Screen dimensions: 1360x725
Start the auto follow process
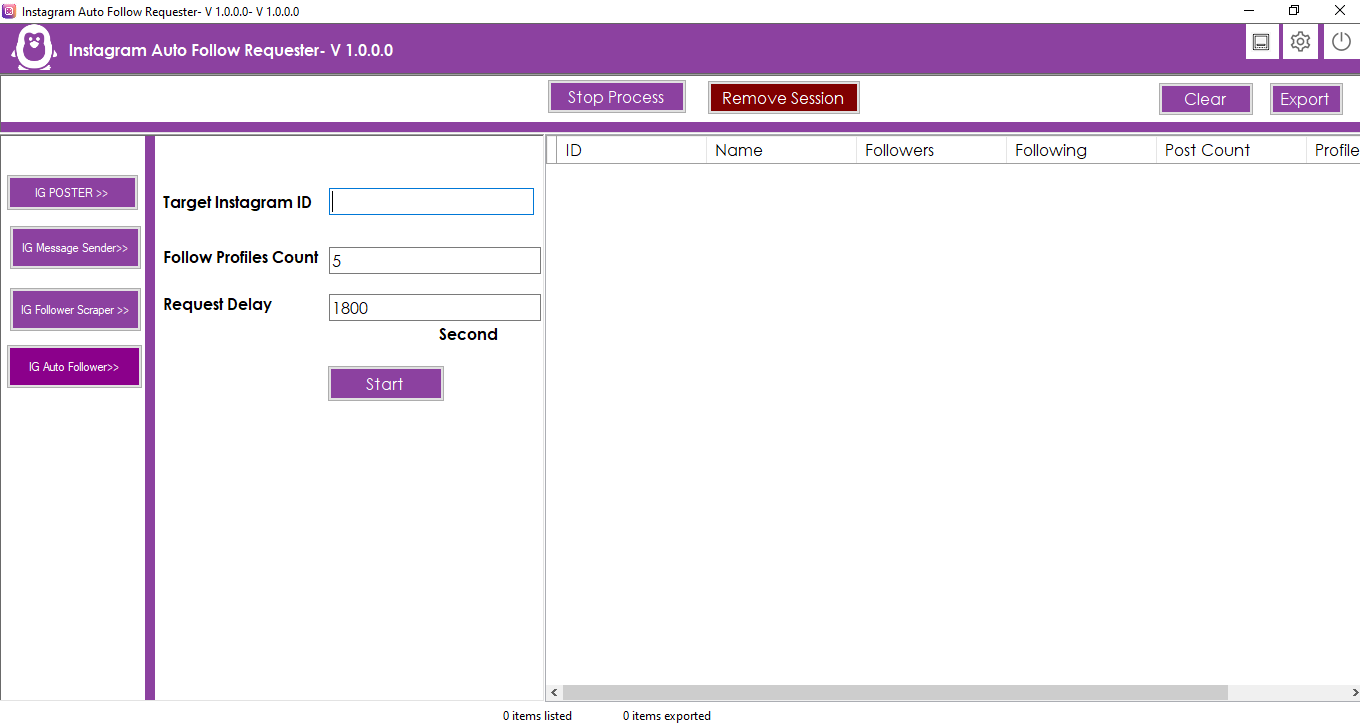point(386,383)
